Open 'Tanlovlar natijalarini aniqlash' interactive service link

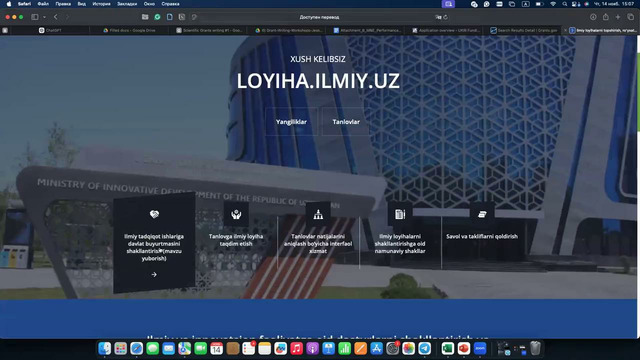point(318,244)
